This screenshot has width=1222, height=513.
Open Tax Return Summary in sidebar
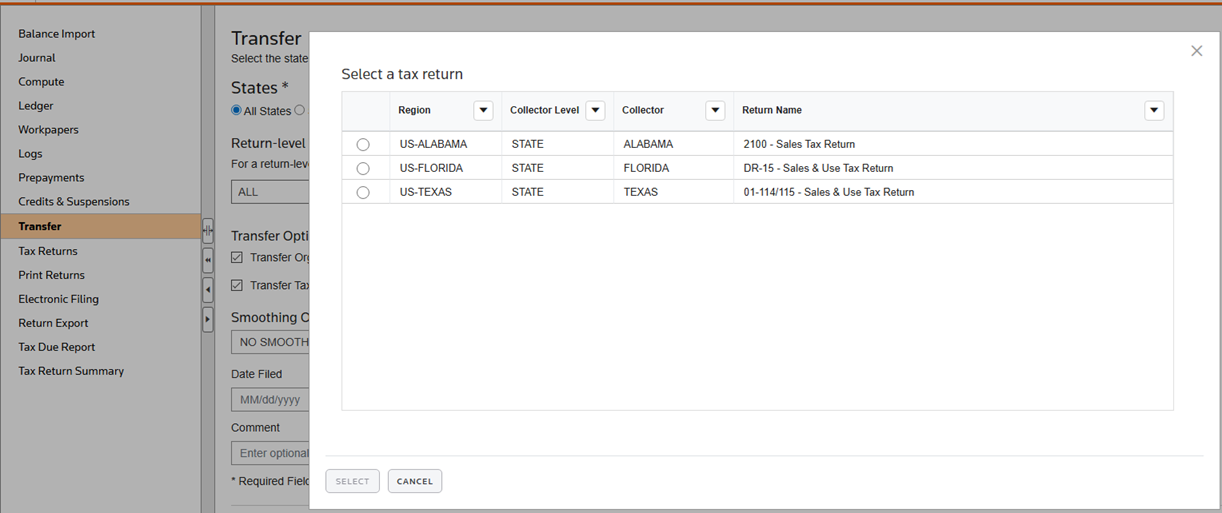coord(71,371)
